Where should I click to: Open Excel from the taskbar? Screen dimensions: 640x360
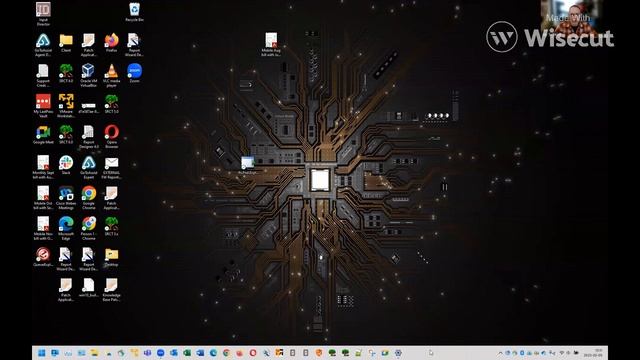187,353
